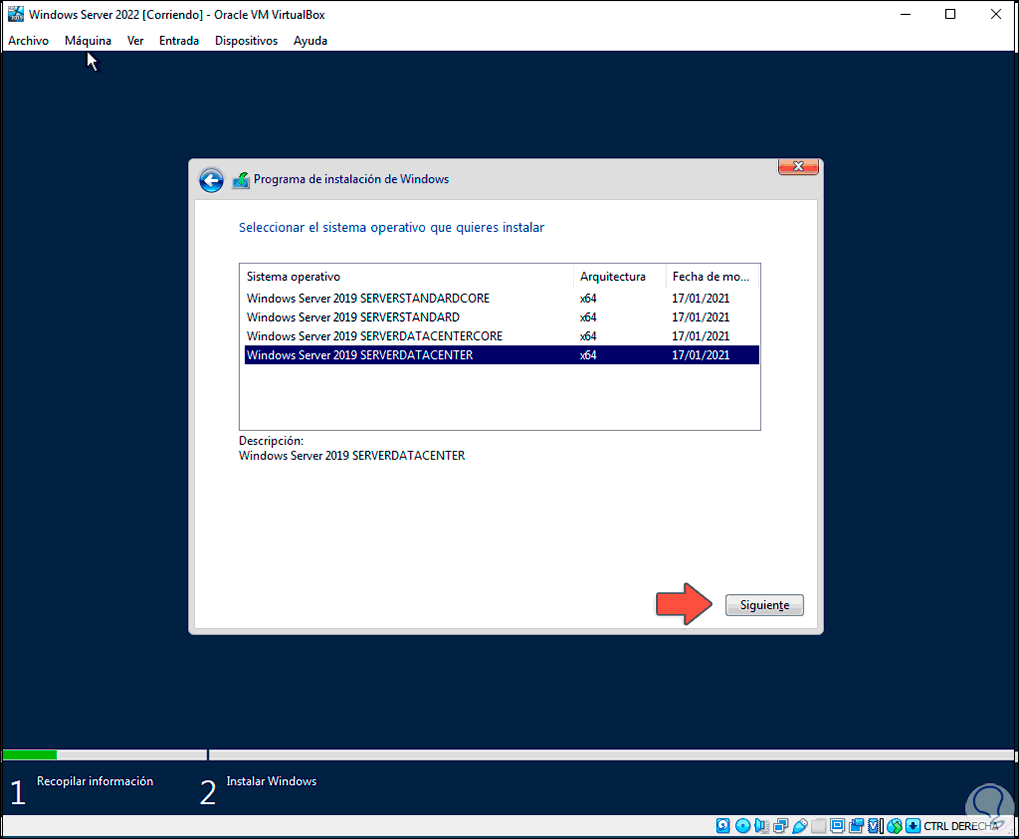Open the Entrada menu

click(179, 40)
